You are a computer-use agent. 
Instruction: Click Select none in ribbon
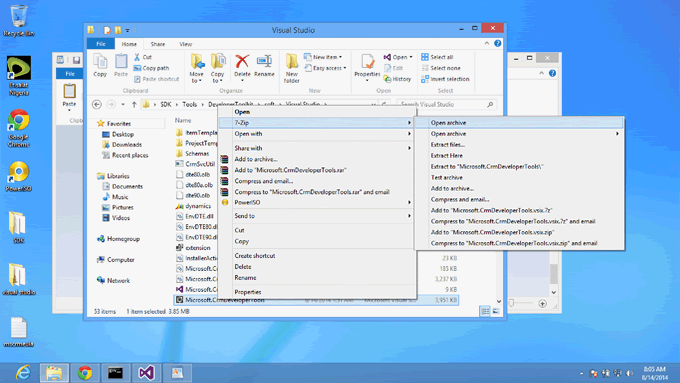tap(441, 68)
